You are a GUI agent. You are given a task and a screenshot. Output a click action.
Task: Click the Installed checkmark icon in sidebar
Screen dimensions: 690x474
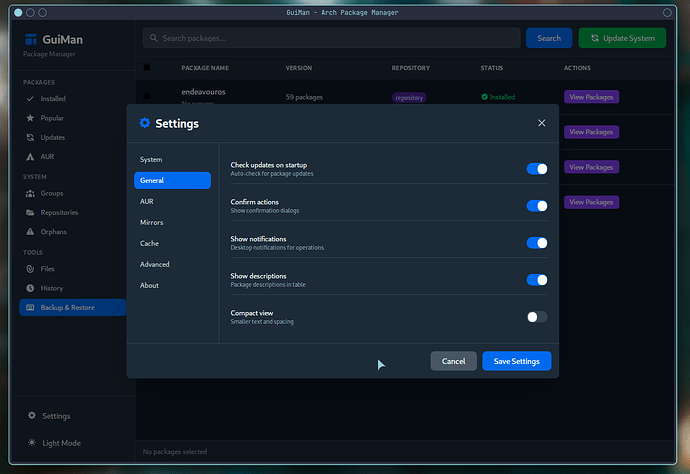[31, 99]
